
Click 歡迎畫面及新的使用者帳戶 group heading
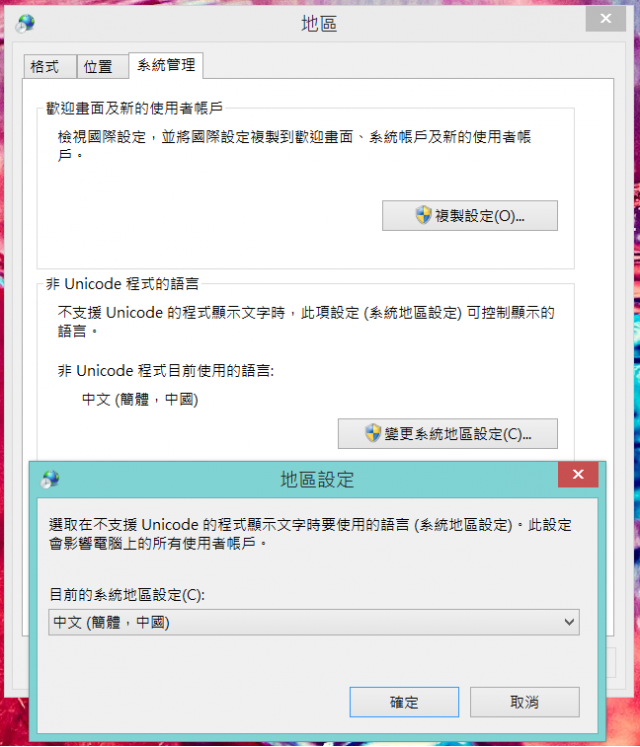point(134,108)
